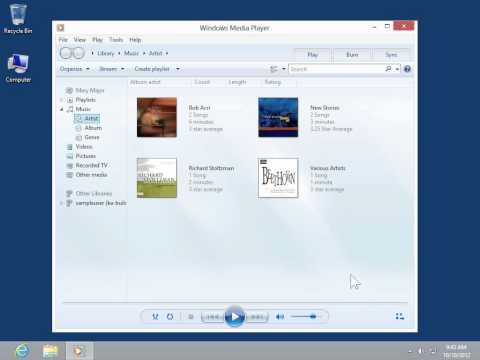The width and height of the screenshot is (480, 360).
Task: Select the blue album art thumbnail
Action: click(278, 117)
